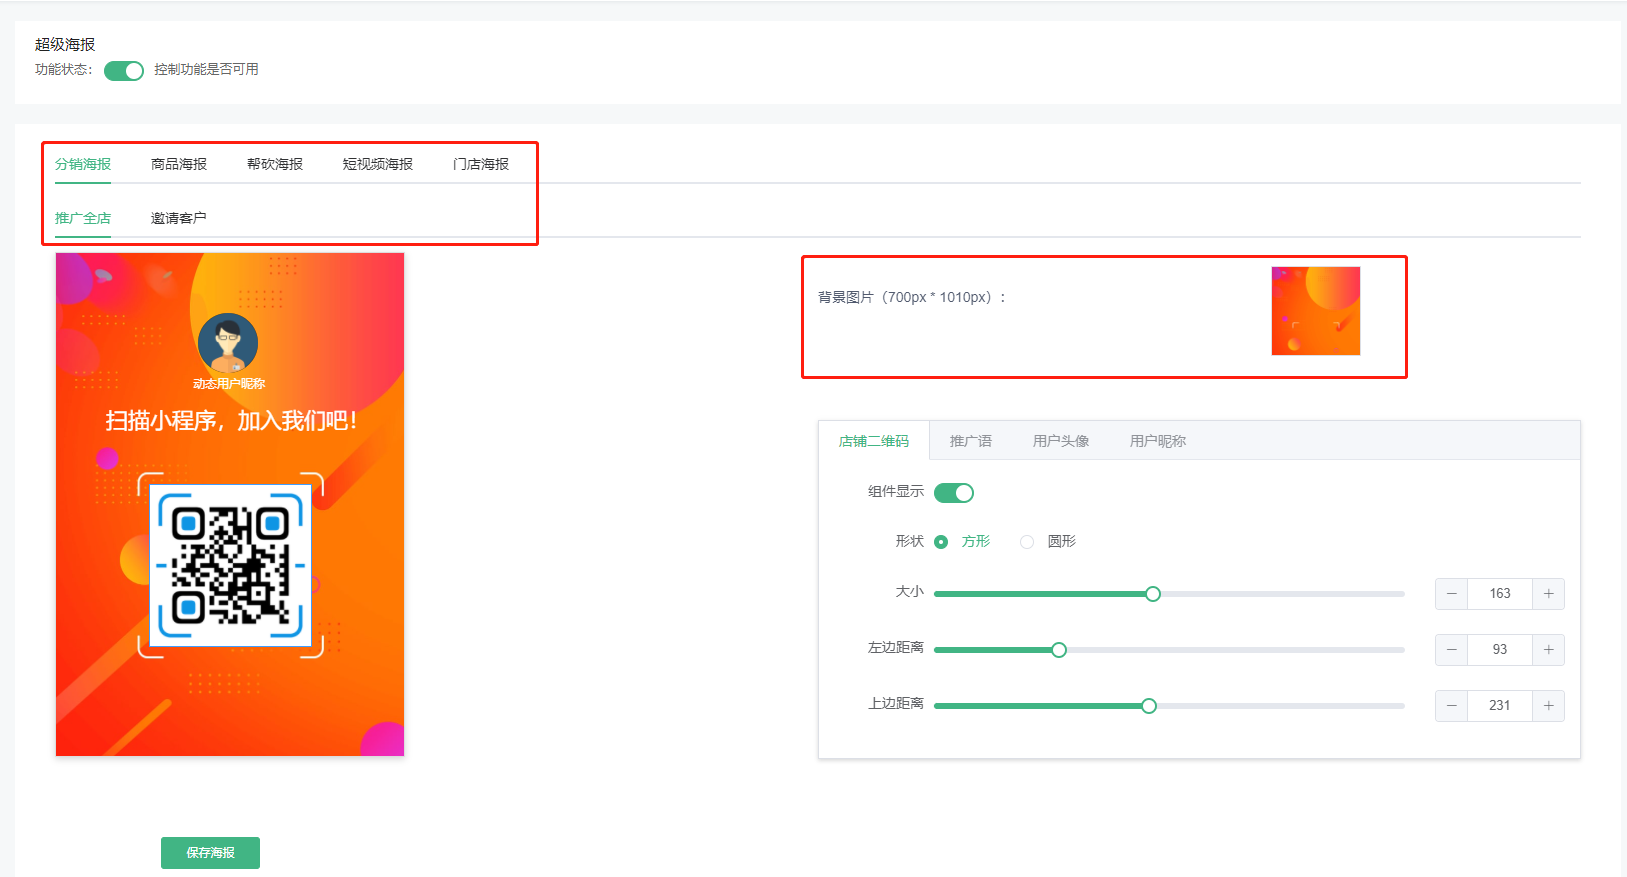This screenshot has height=877, width=1627.
Task: Click the user avatar in poster preview
Action: (x=228, y=343)
